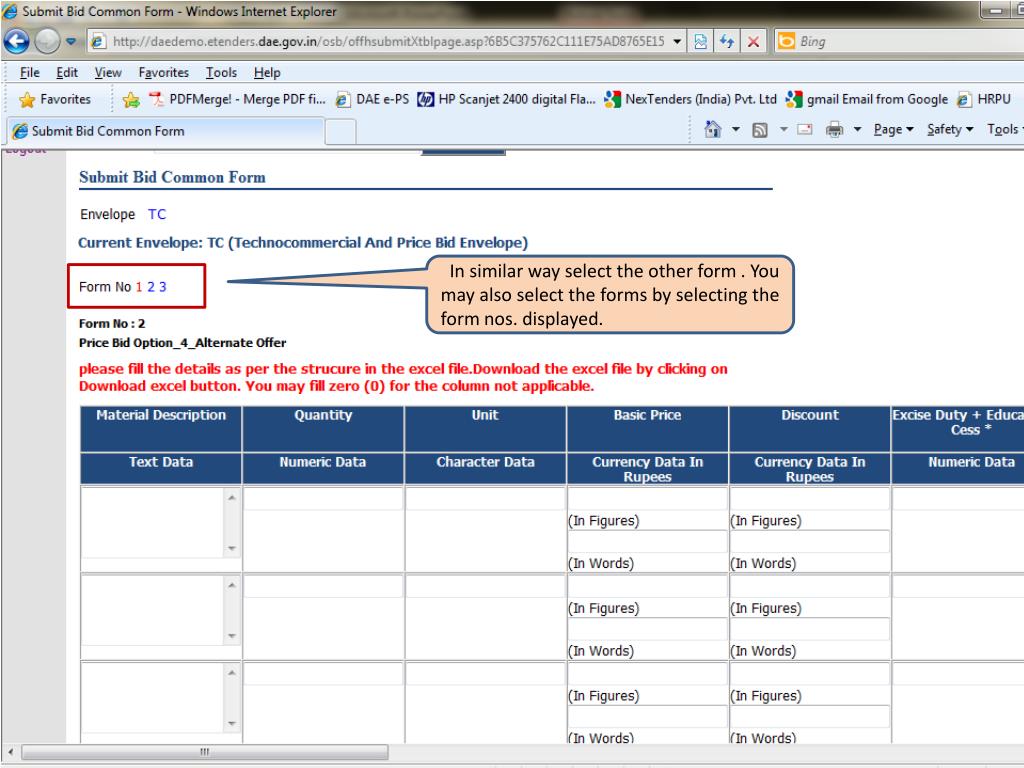Open the command bar Tools menu
1024x768 pixels.
1004,129
